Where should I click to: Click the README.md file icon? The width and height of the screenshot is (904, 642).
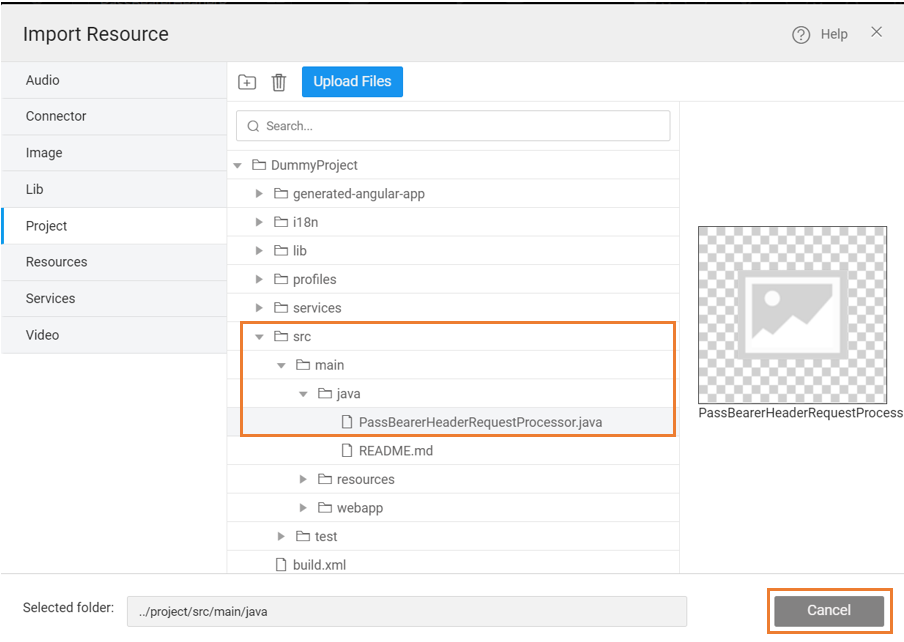click(x=347, y=451)
